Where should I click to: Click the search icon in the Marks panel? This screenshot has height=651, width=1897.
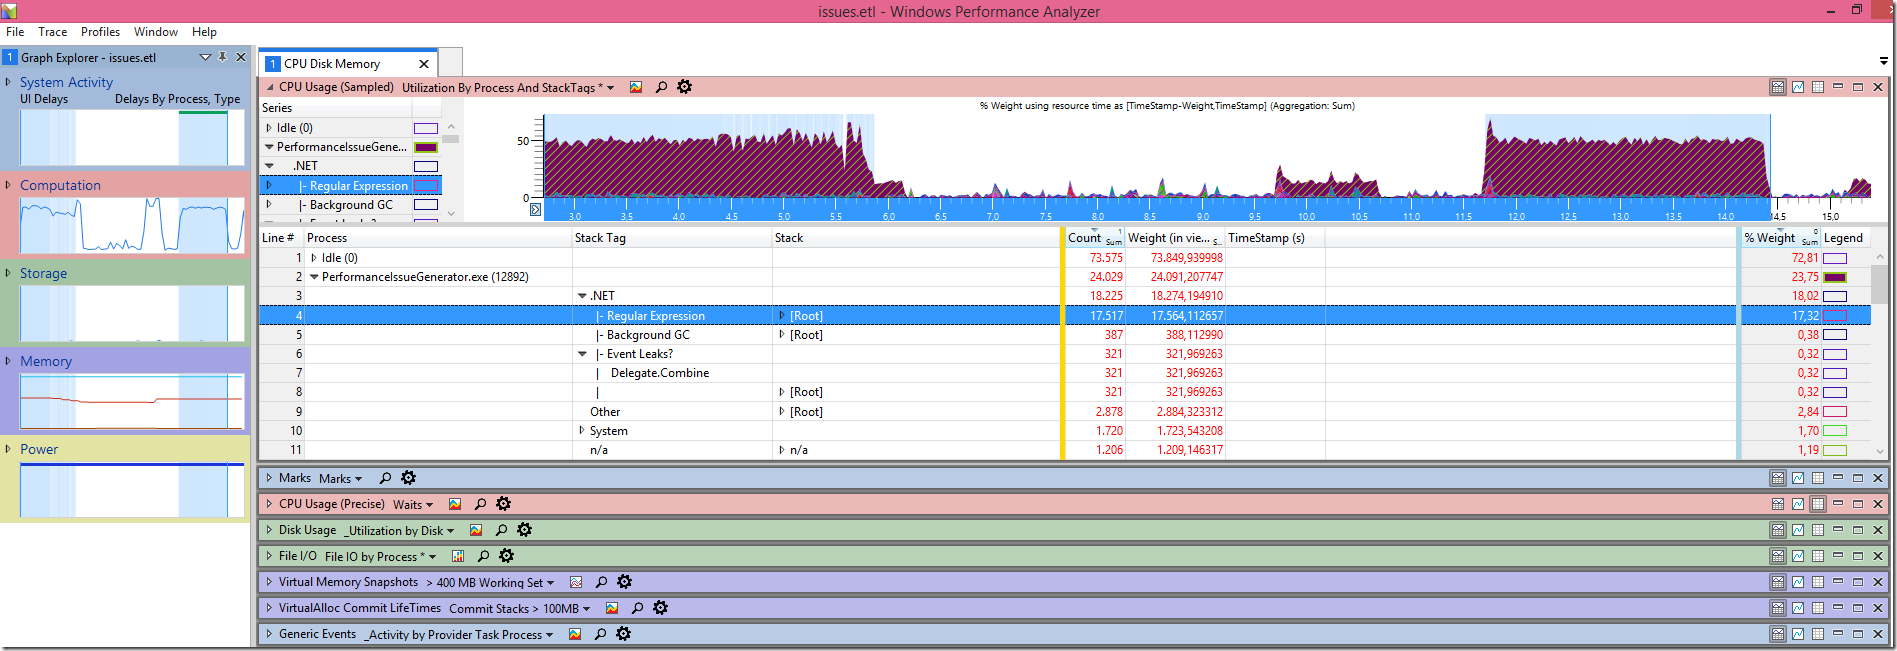coord(385,478)
